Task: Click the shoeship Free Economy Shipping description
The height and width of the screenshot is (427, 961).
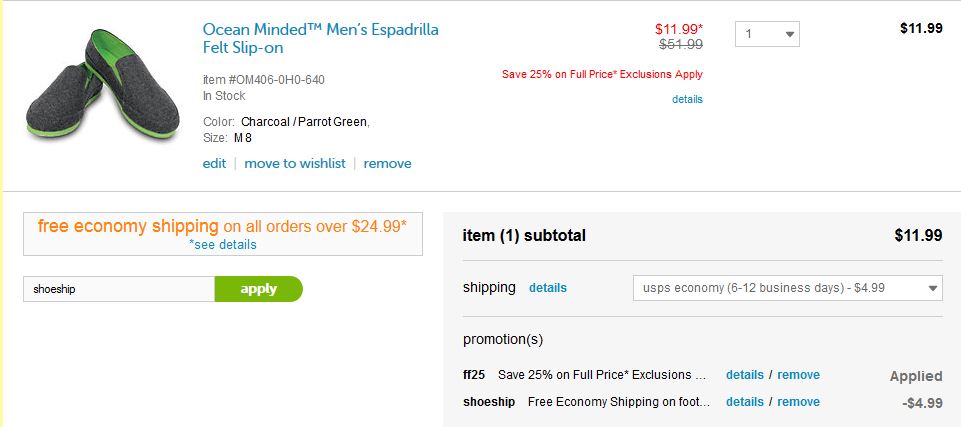Action: (x=619, y=402)
